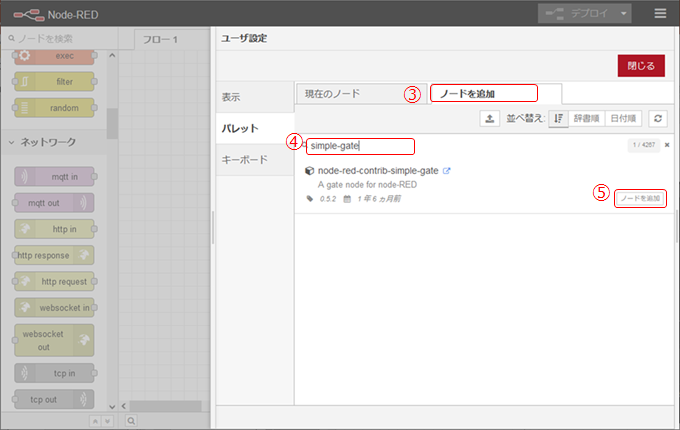Click the search icon in the bottom bar
The image size is (680, 430).
coord(132,421)
